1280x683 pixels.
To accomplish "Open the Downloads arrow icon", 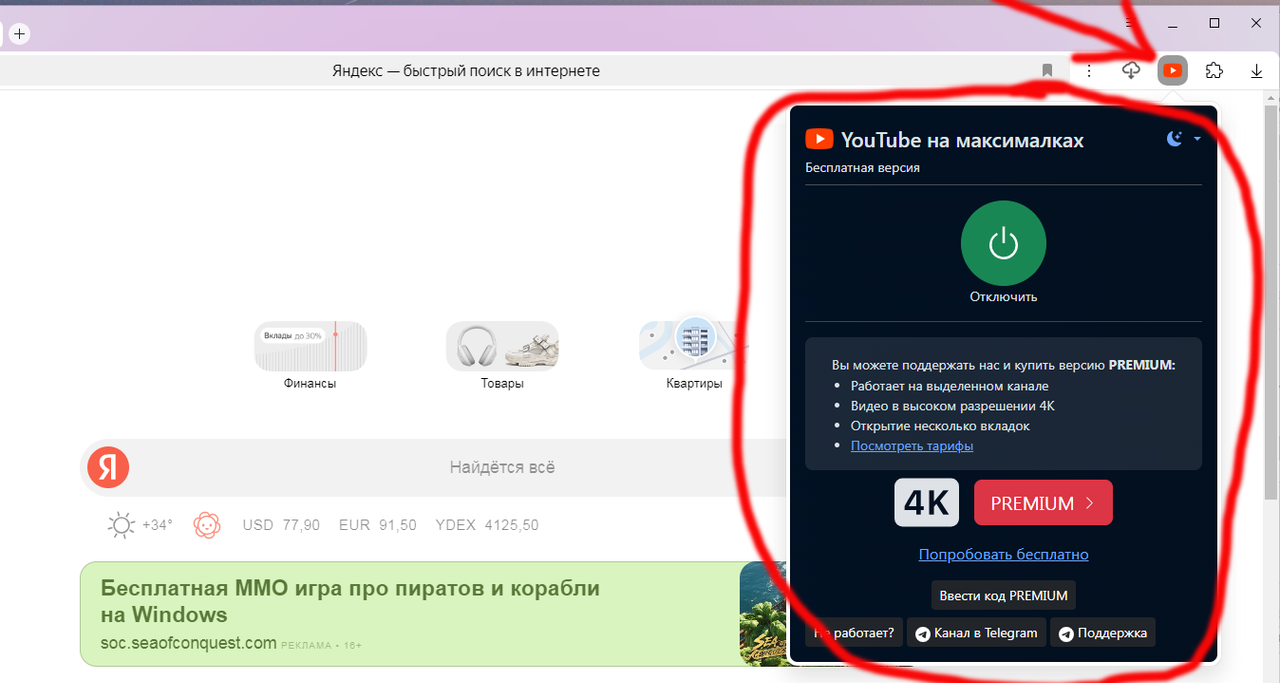I will (1257, 71).
